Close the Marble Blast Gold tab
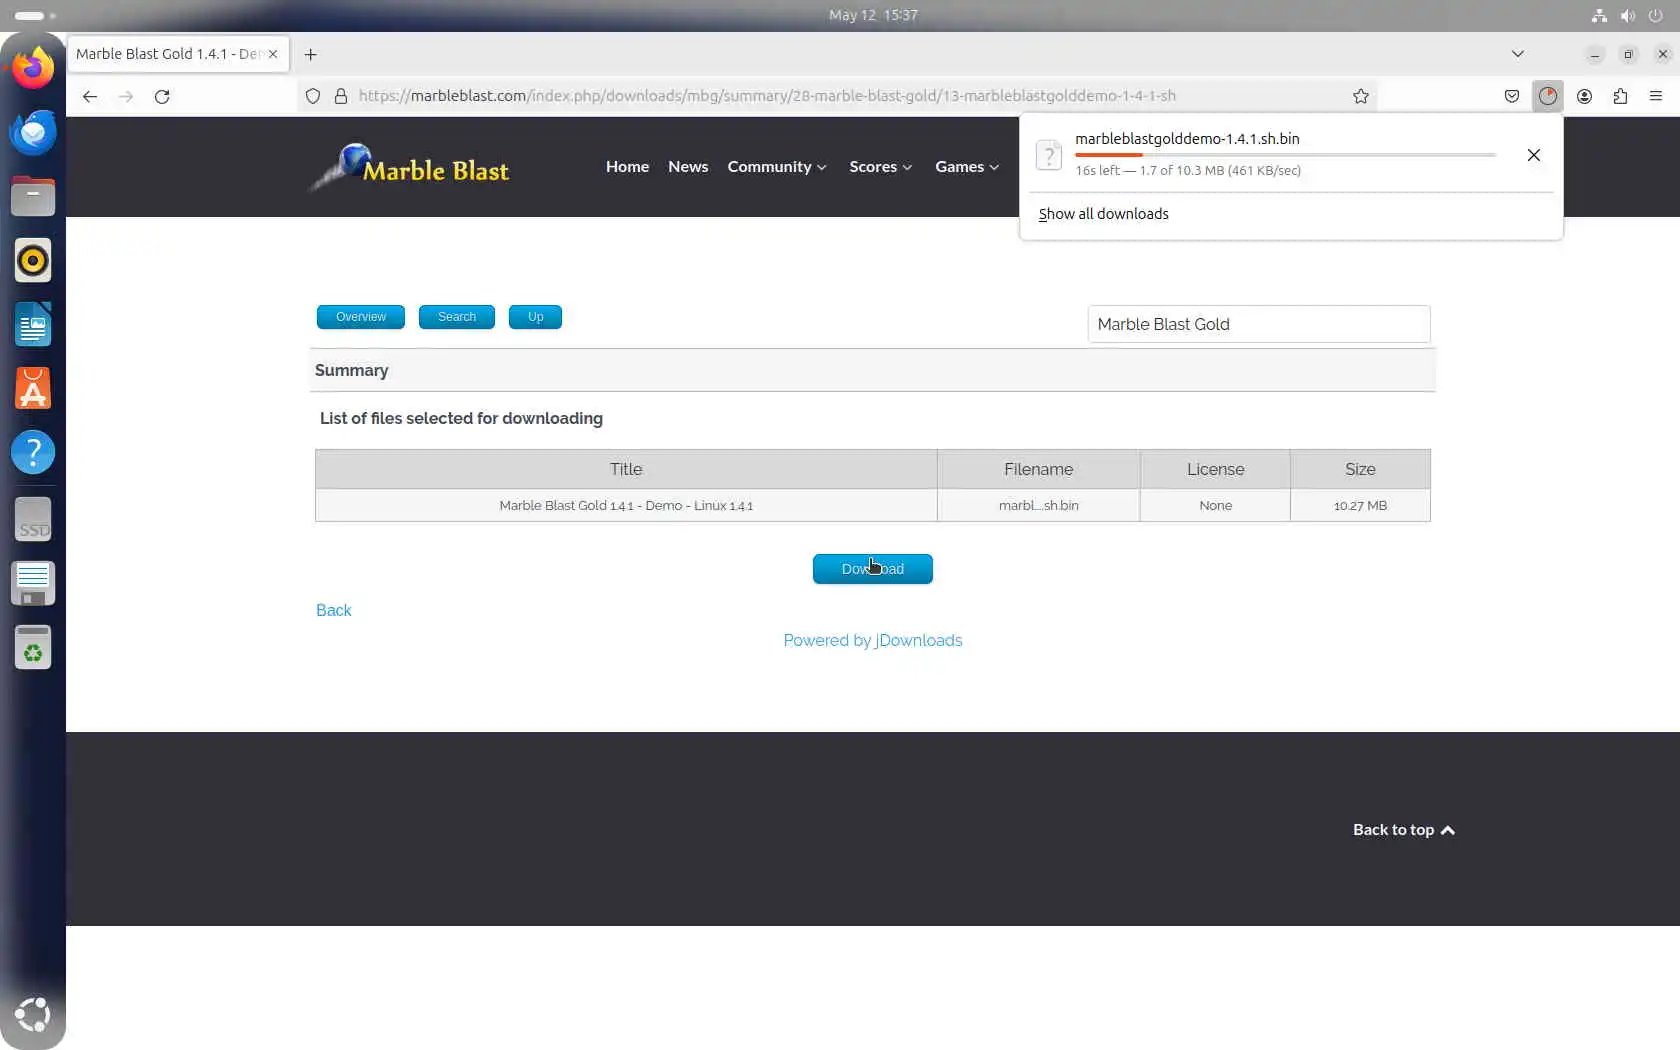 pos(273,54)
